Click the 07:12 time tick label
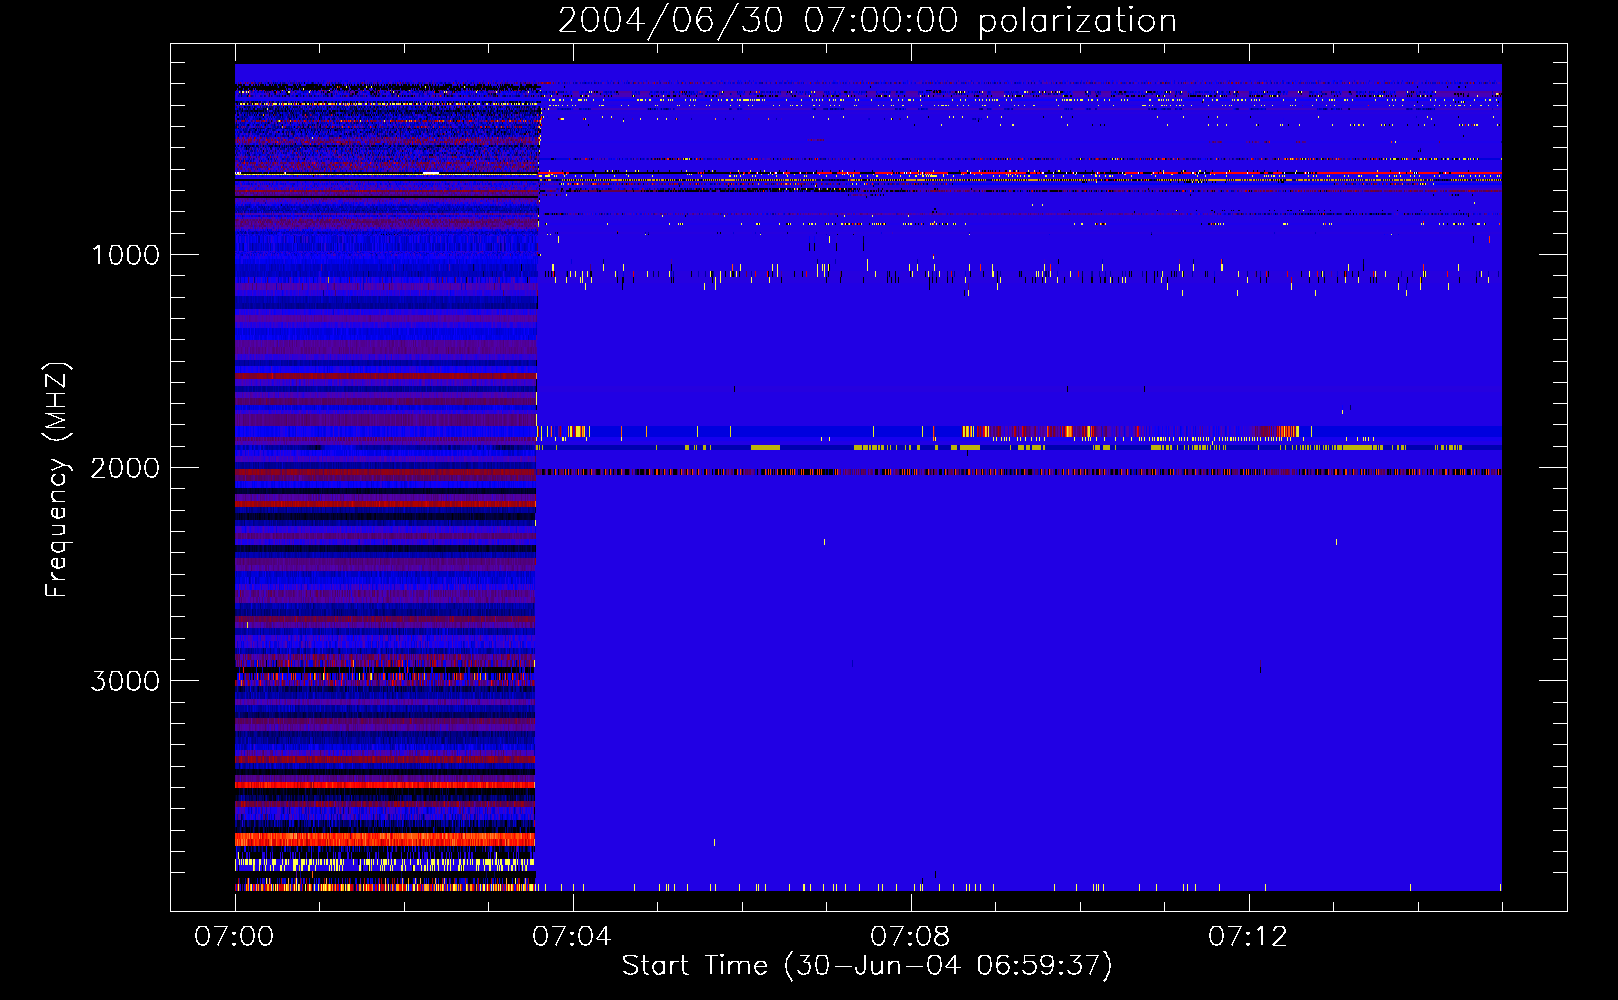The image size is (1618, 1000). tap(1248, 937)
